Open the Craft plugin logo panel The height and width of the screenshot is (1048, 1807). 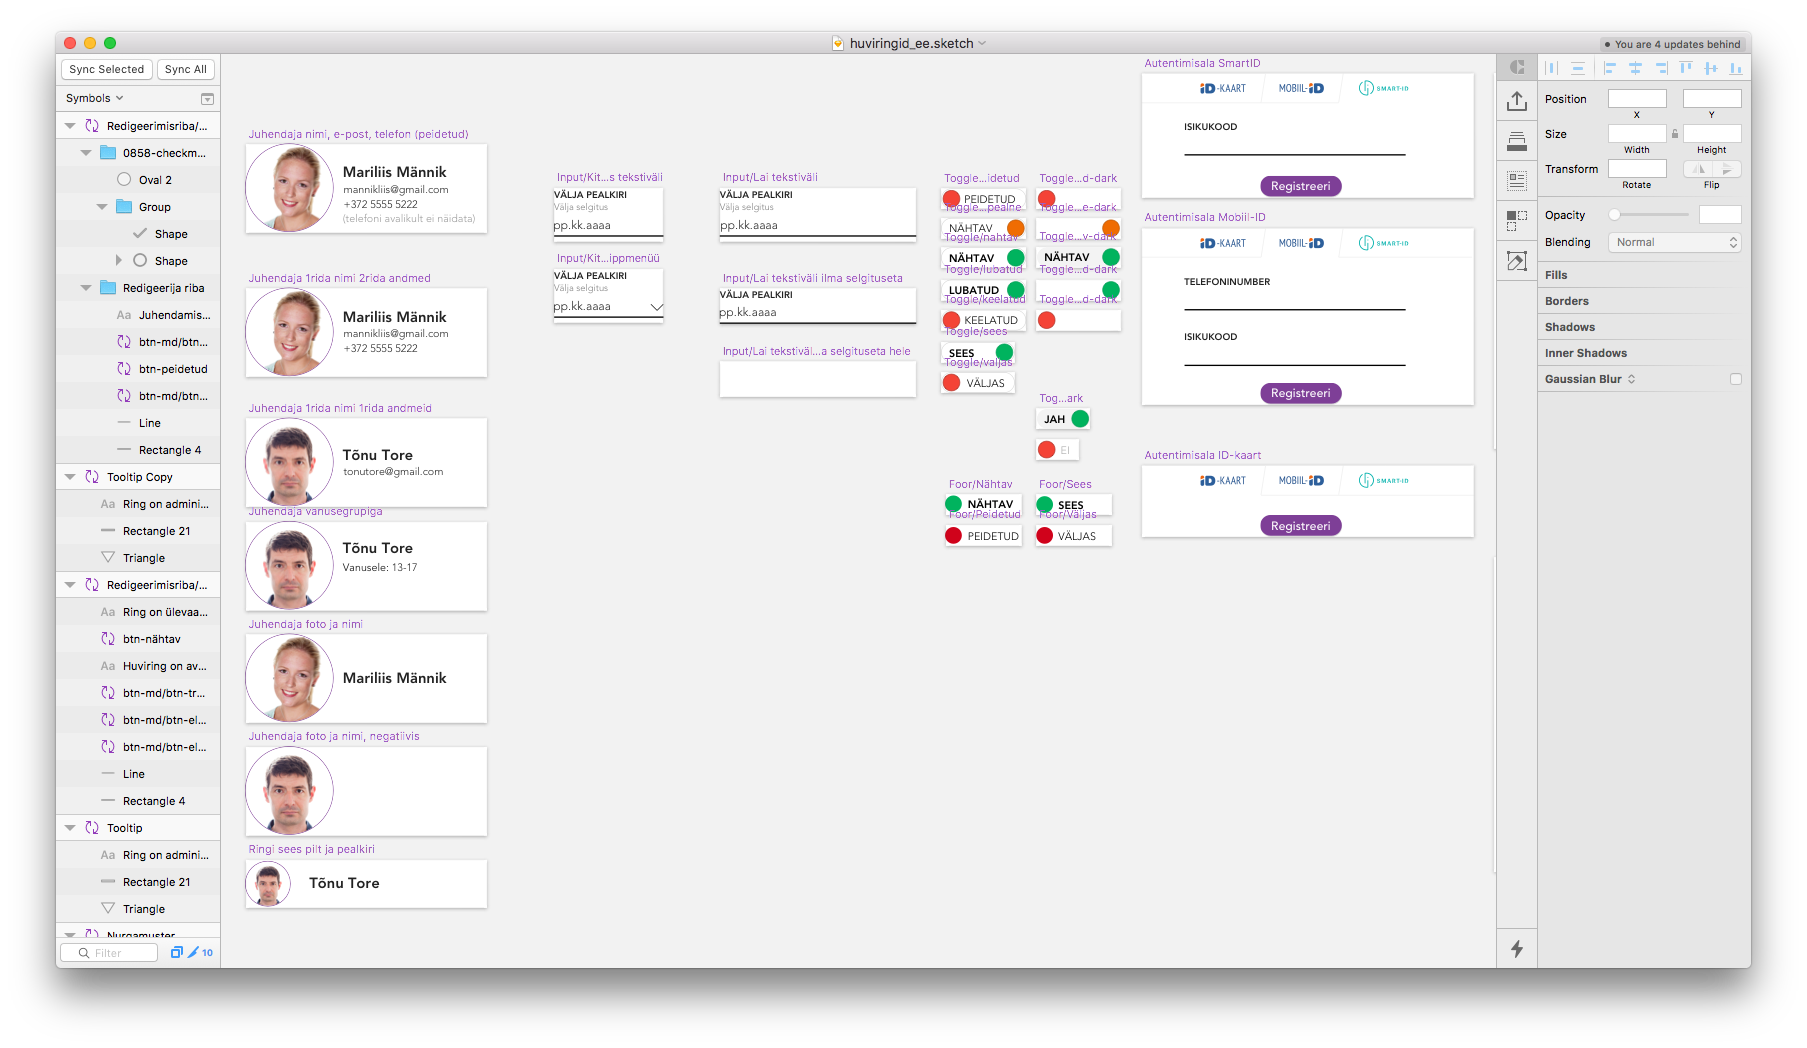coord(1517,67)
